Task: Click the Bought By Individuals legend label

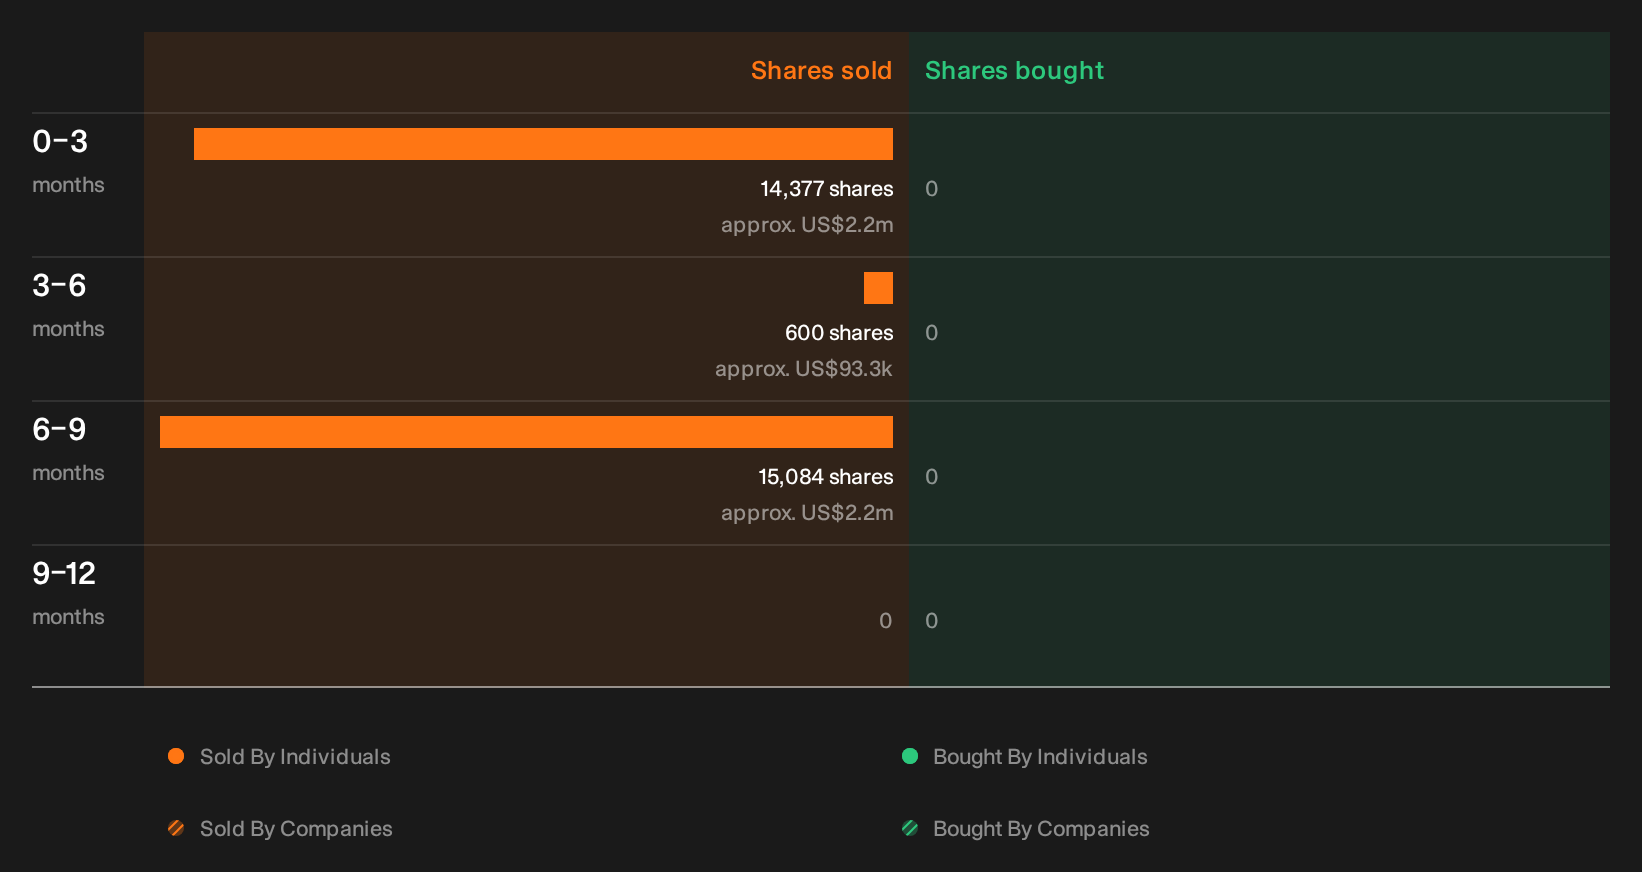Action: click(x=1040, y=757)
